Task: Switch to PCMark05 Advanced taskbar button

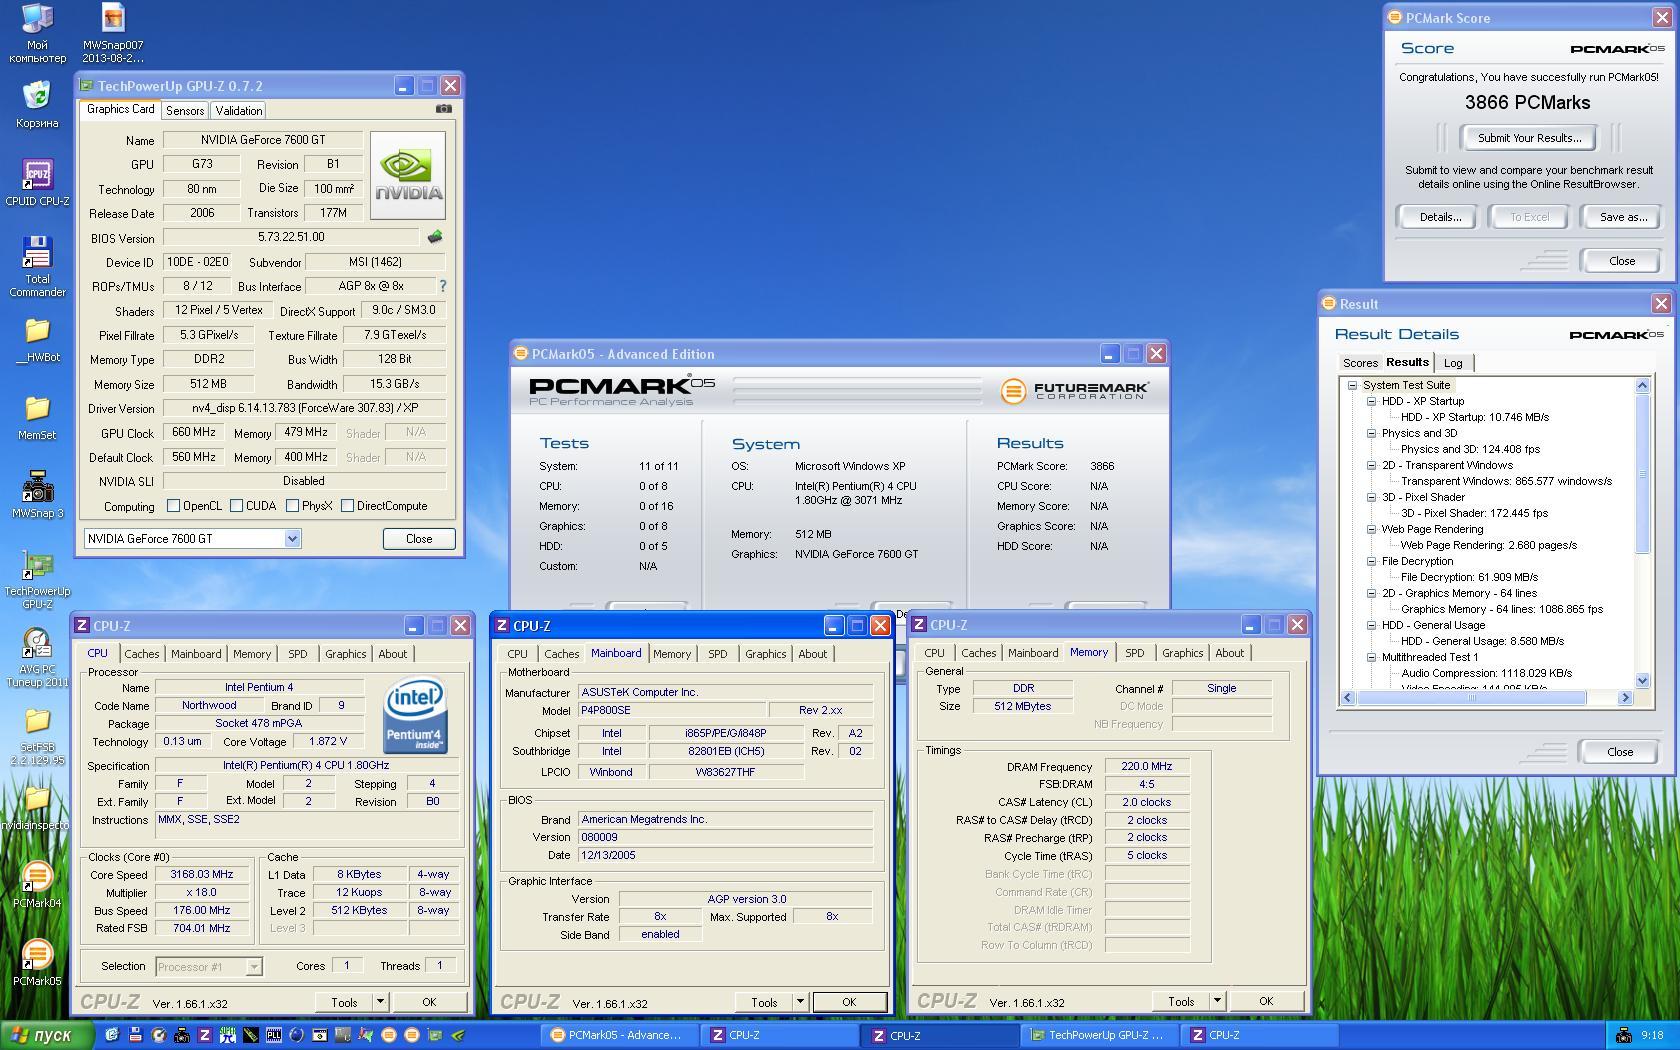Action: coord(618,1035)
